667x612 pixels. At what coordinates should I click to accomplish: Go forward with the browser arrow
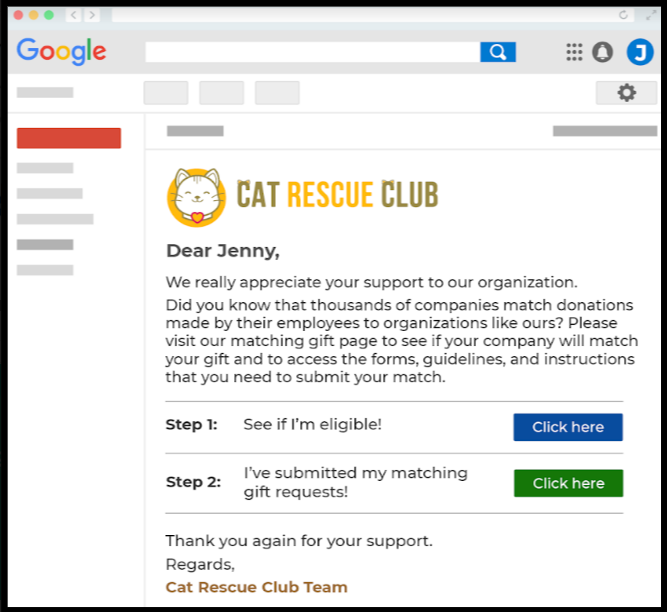click(x=91, y=15)
